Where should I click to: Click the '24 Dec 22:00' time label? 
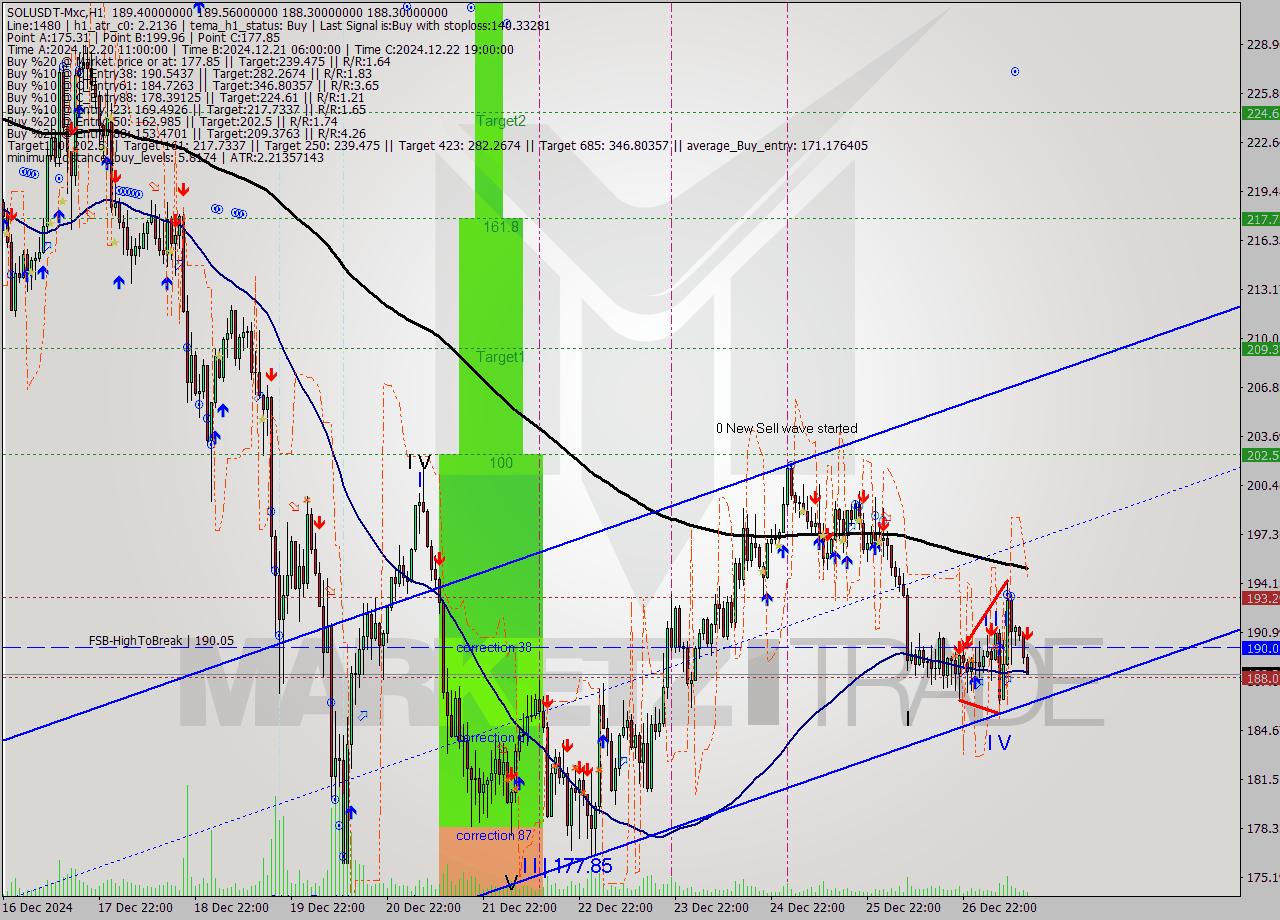click(808, 908)
